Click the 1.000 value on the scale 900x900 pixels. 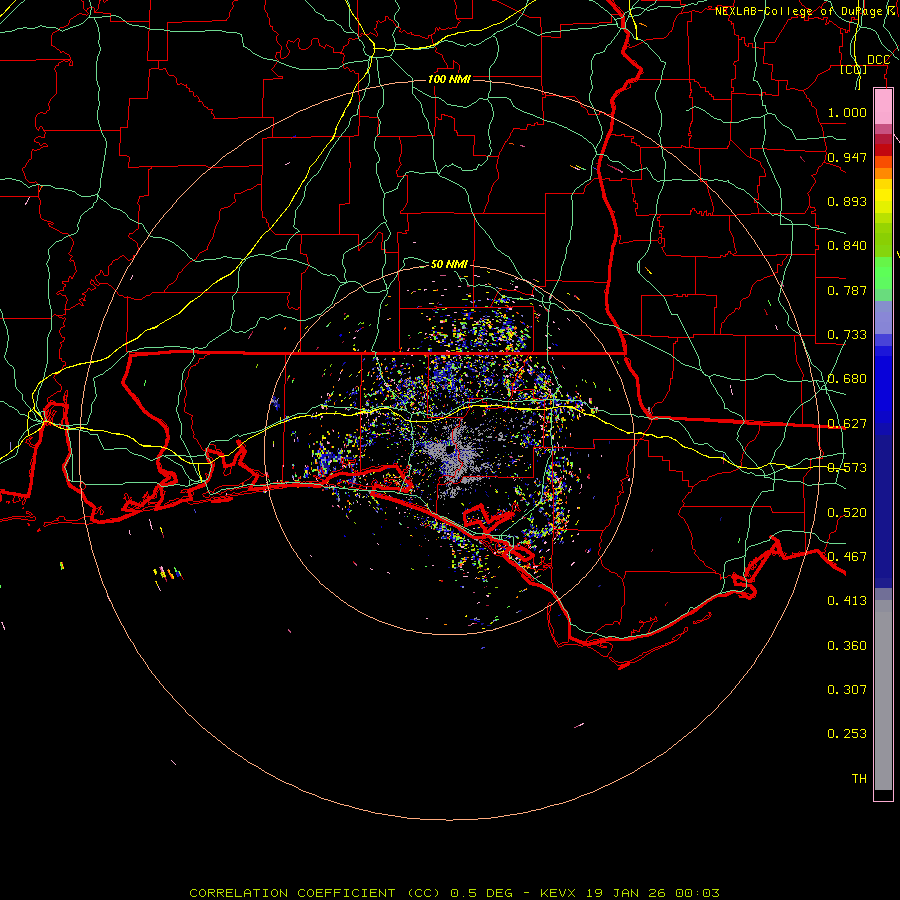tap(847, 112)
